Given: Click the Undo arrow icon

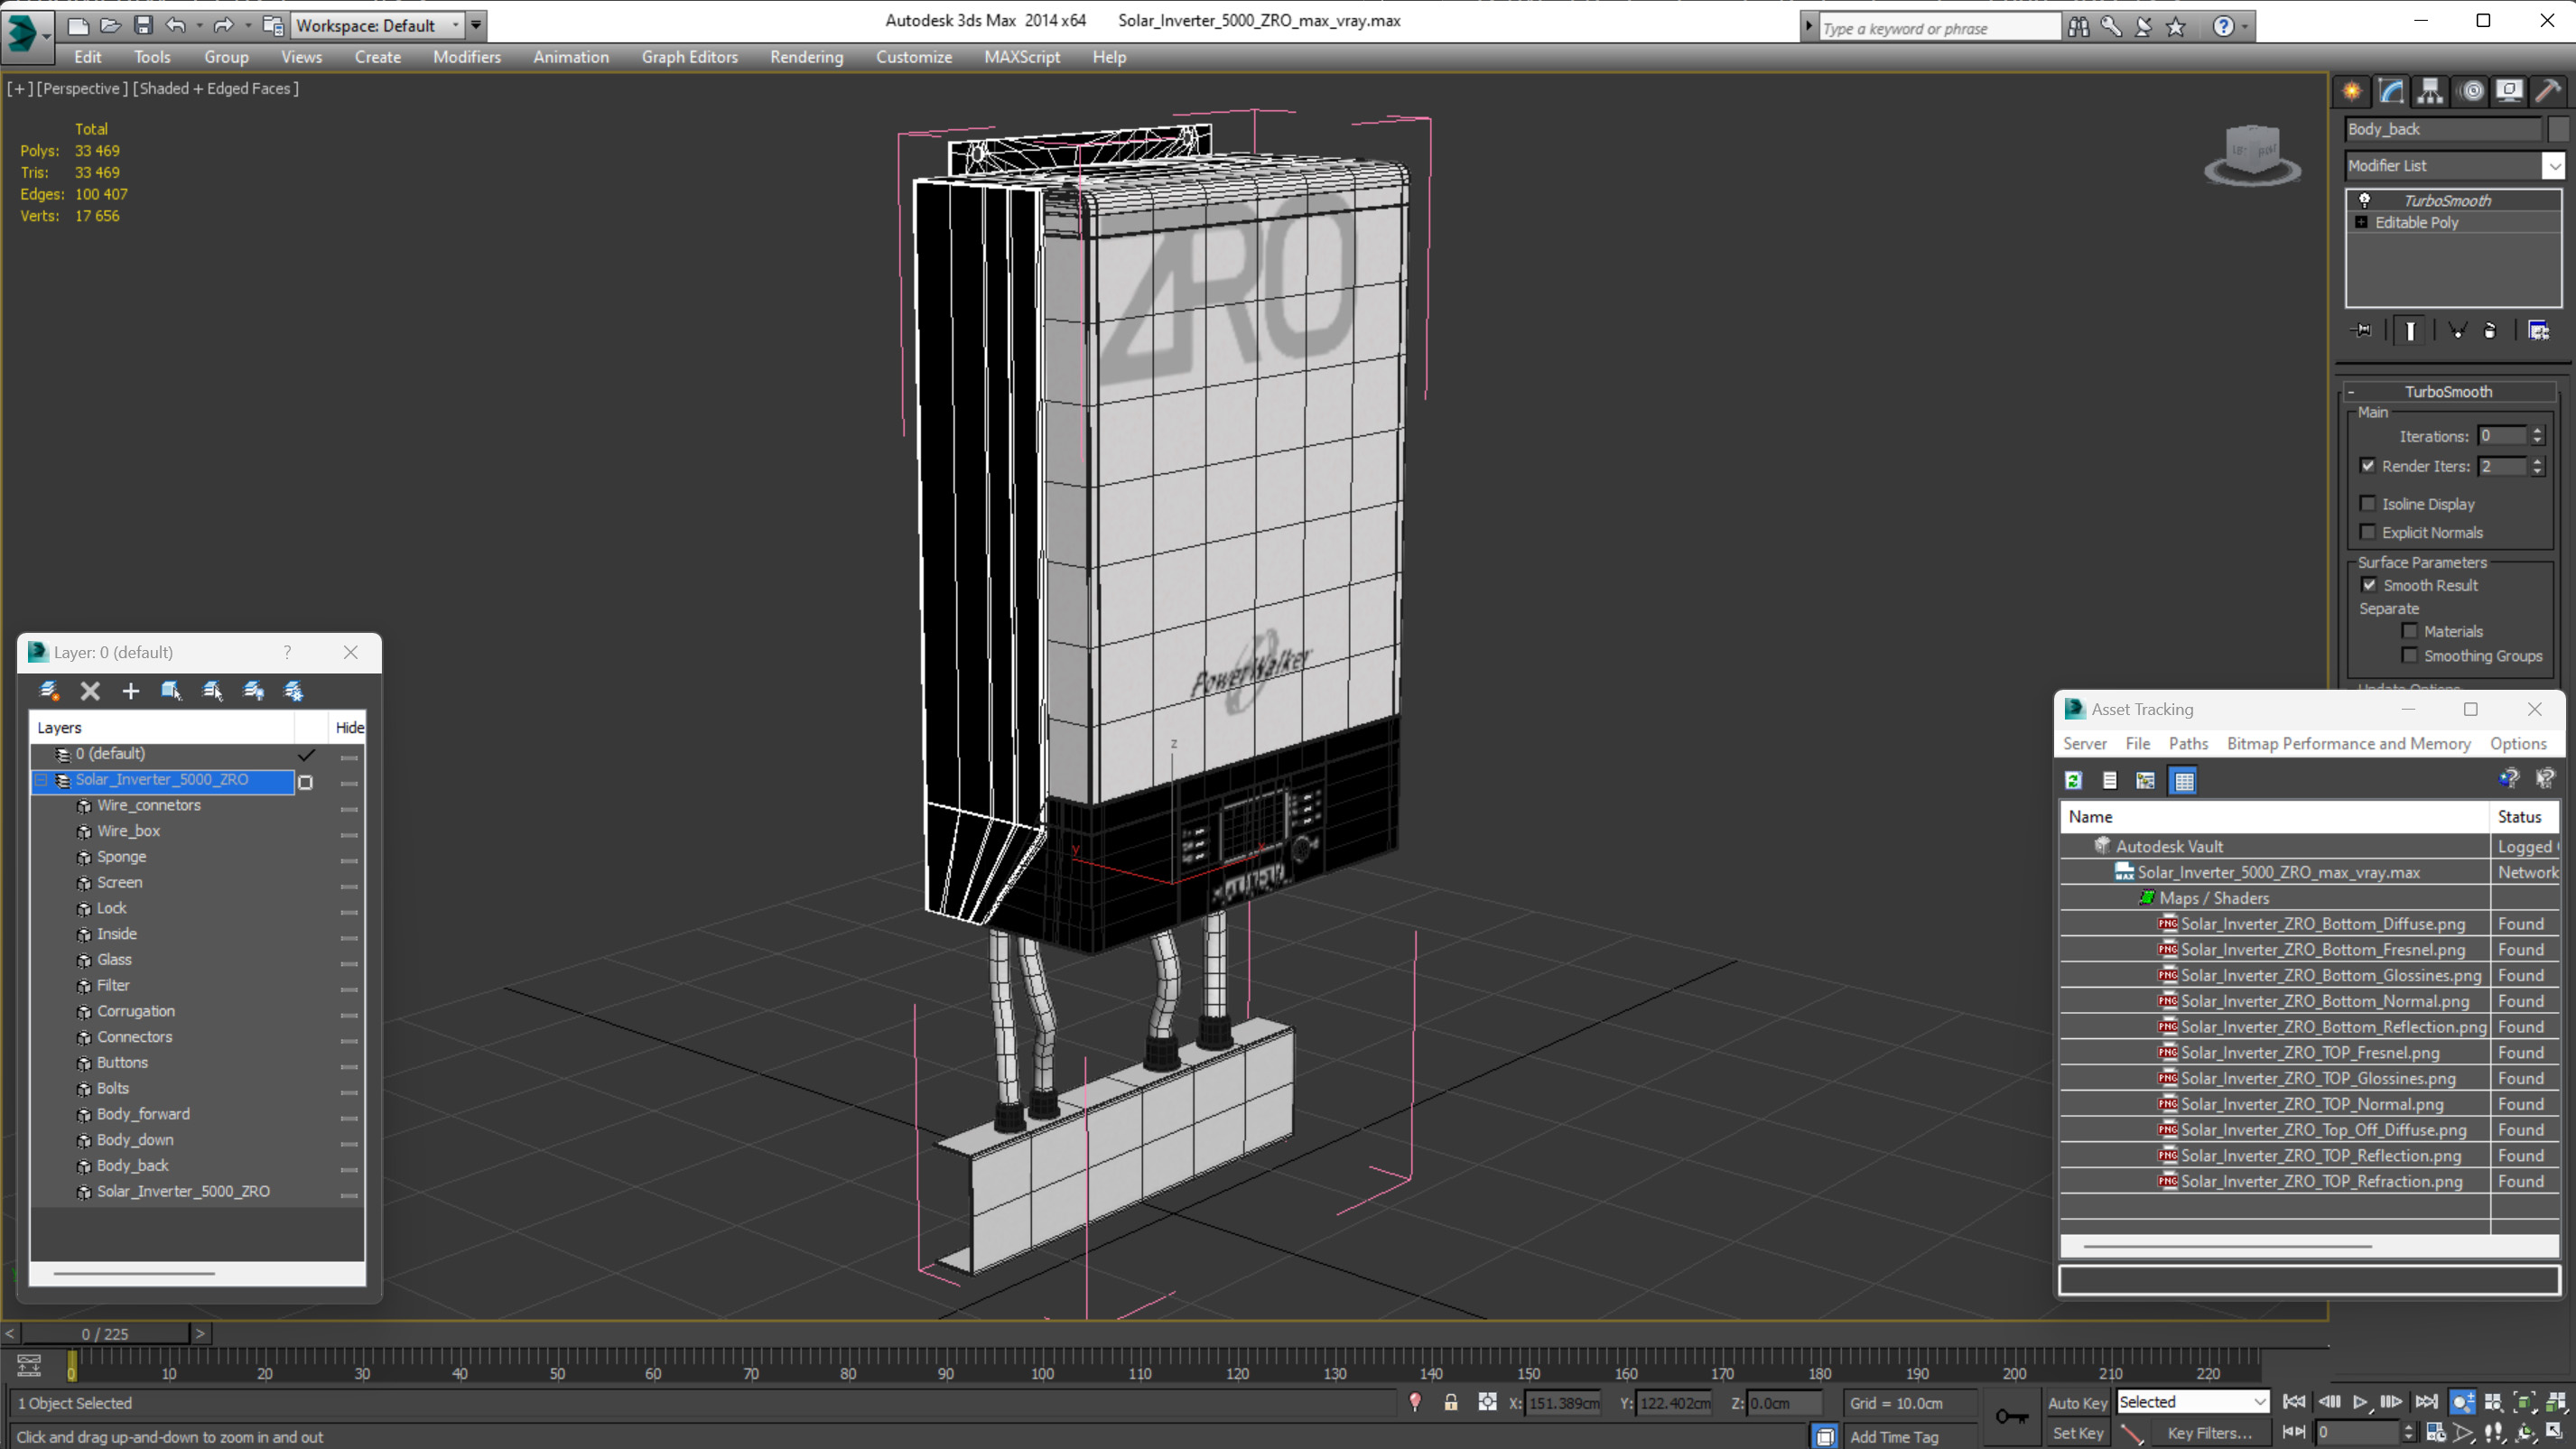Looking at the screenshot, I should [175, 25].
